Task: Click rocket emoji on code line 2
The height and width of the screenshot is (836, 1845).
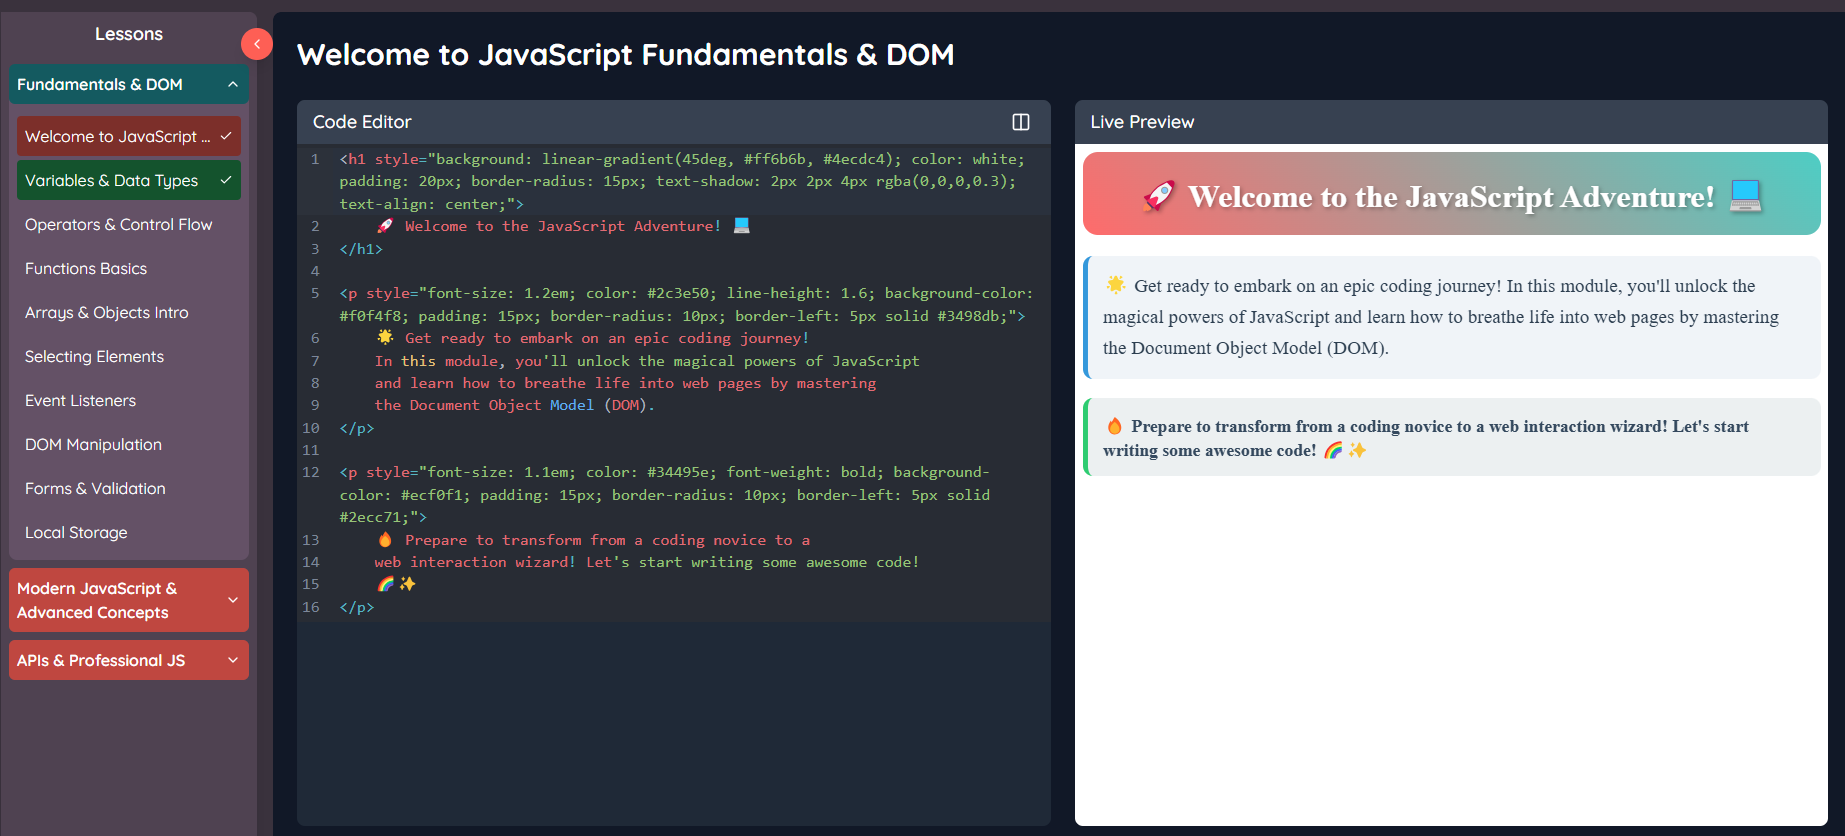Action: pos(385,226)
